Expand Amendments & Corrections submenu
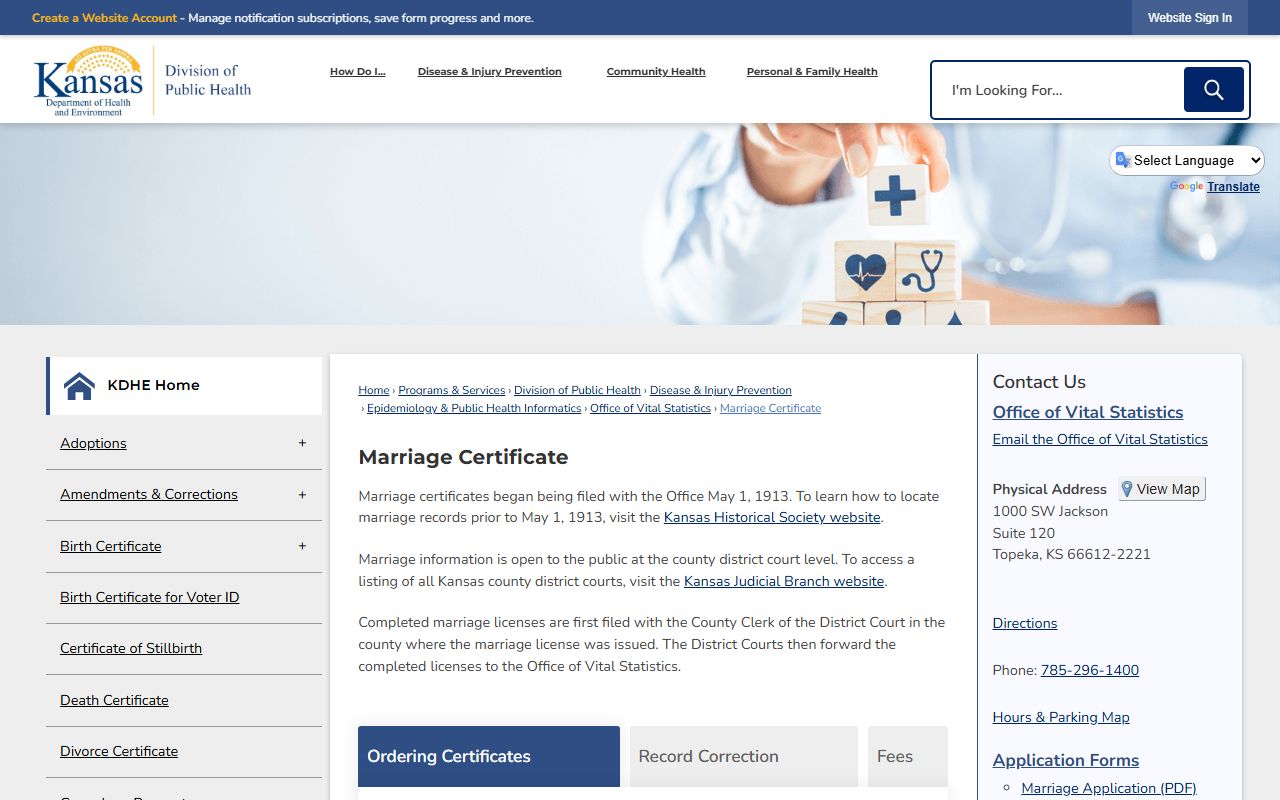The width and height of the screenshot is (1280, 800). (x=302, y=495)
